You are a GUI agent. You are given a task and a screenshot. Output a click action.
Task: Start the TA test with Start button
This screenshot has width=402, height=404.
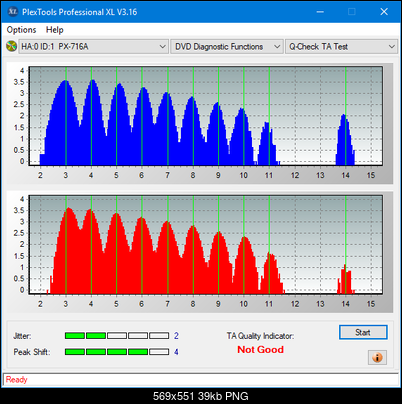363,332
